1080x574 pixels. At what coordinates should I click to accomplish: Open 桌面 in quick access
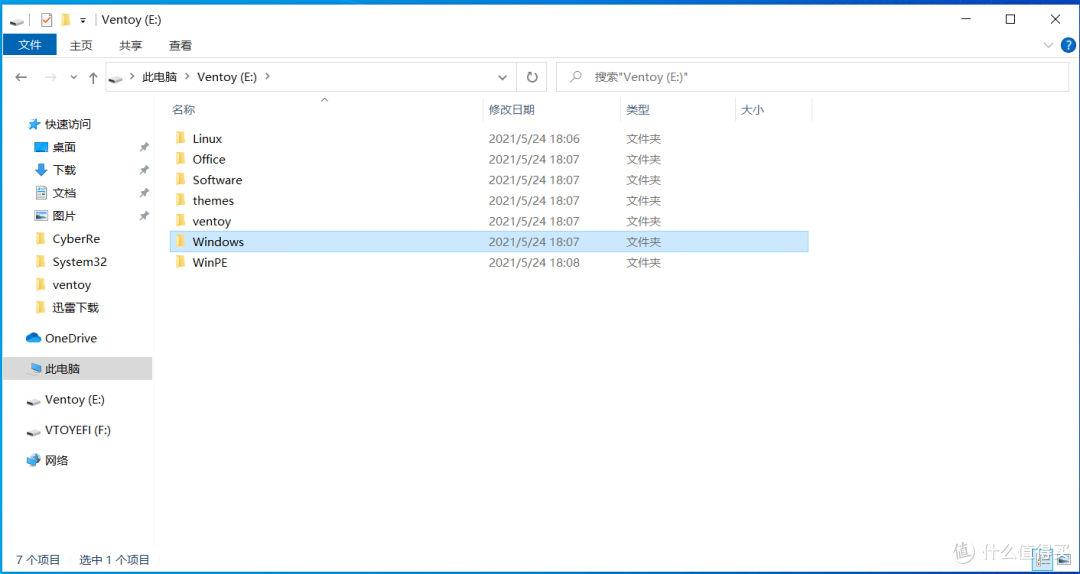tap(64, 147)
